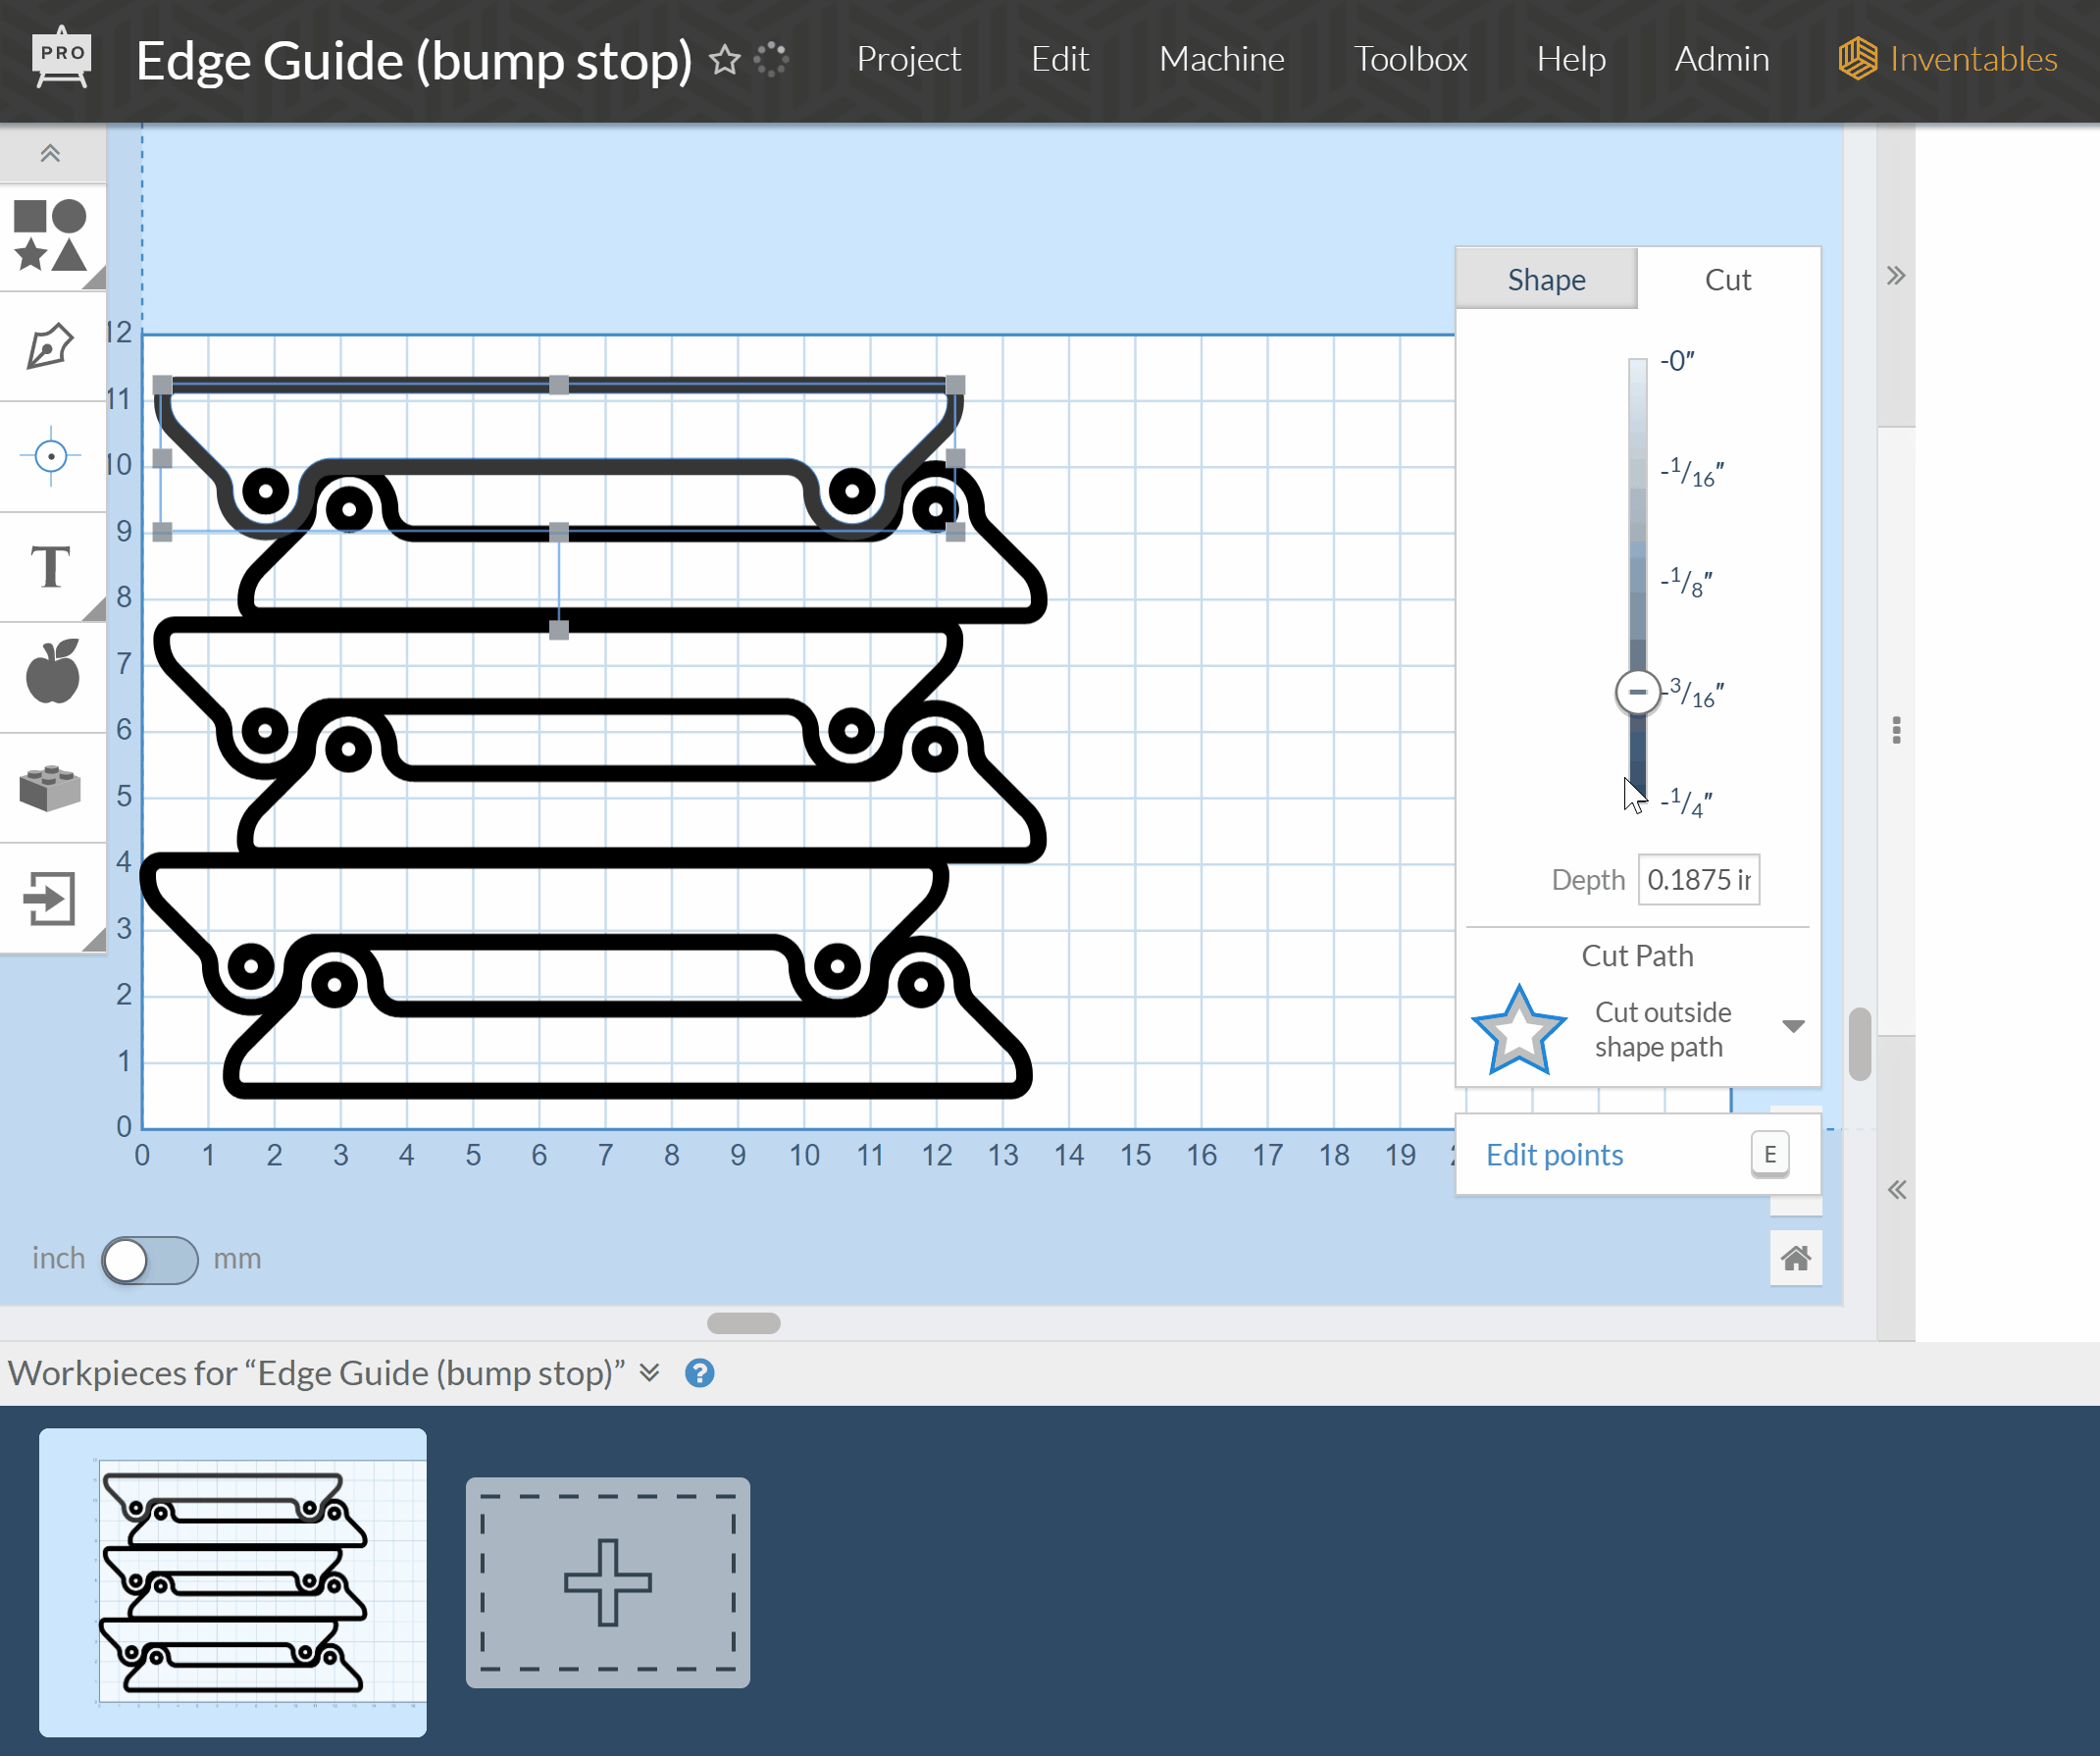Viewport: 2100px width, 1756px height.
Task: Click the first workpiece thumbnail
Action: (x=233, y=1579)
